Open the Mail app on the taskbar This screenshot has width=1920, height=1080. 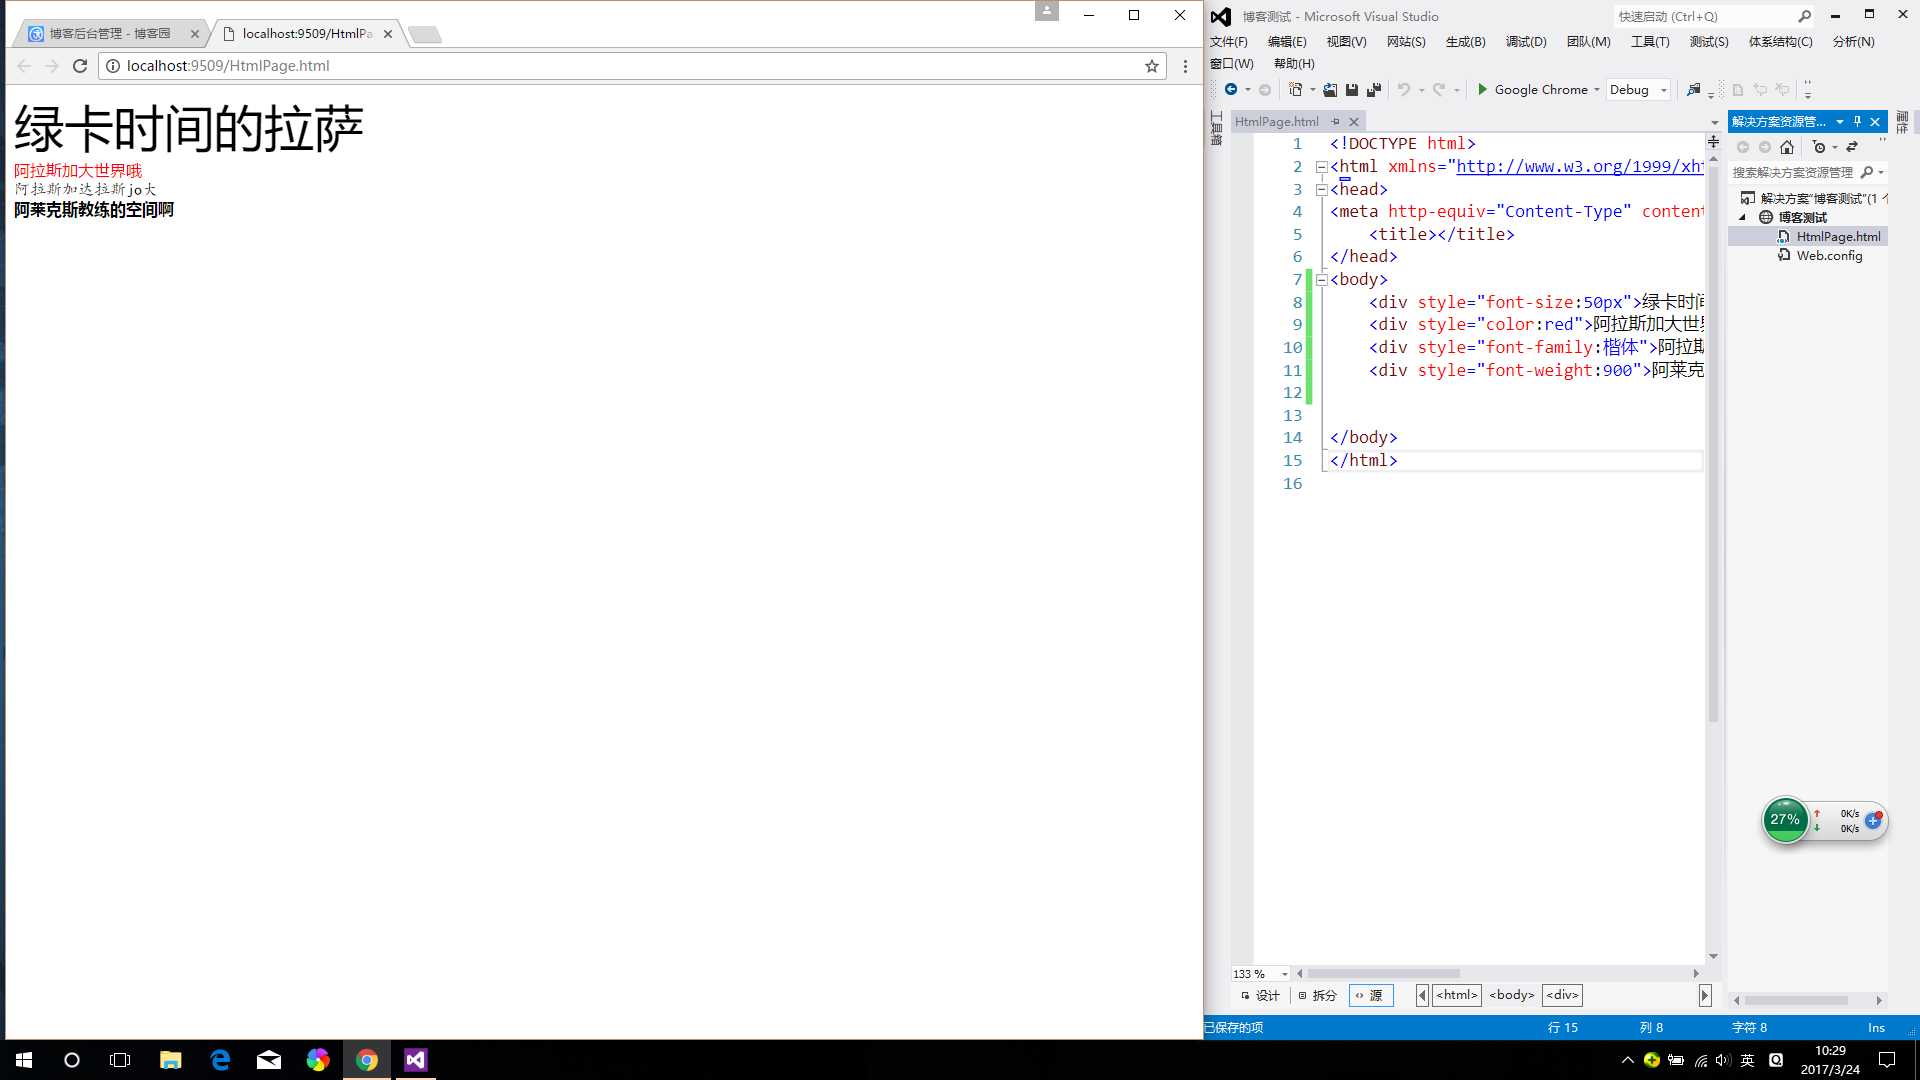point(269,1060)
